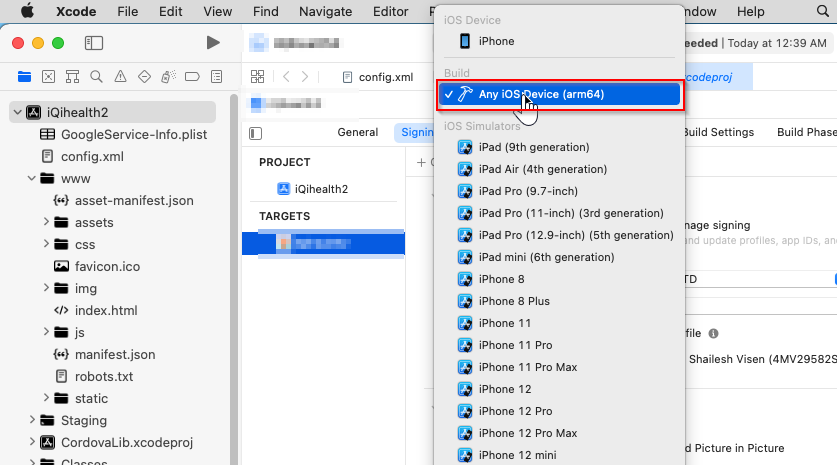Image resolution: width=837 pixels, height=465 pixels.
Task: Open the Issue navigator warning icon
Action: pos(121,77)
